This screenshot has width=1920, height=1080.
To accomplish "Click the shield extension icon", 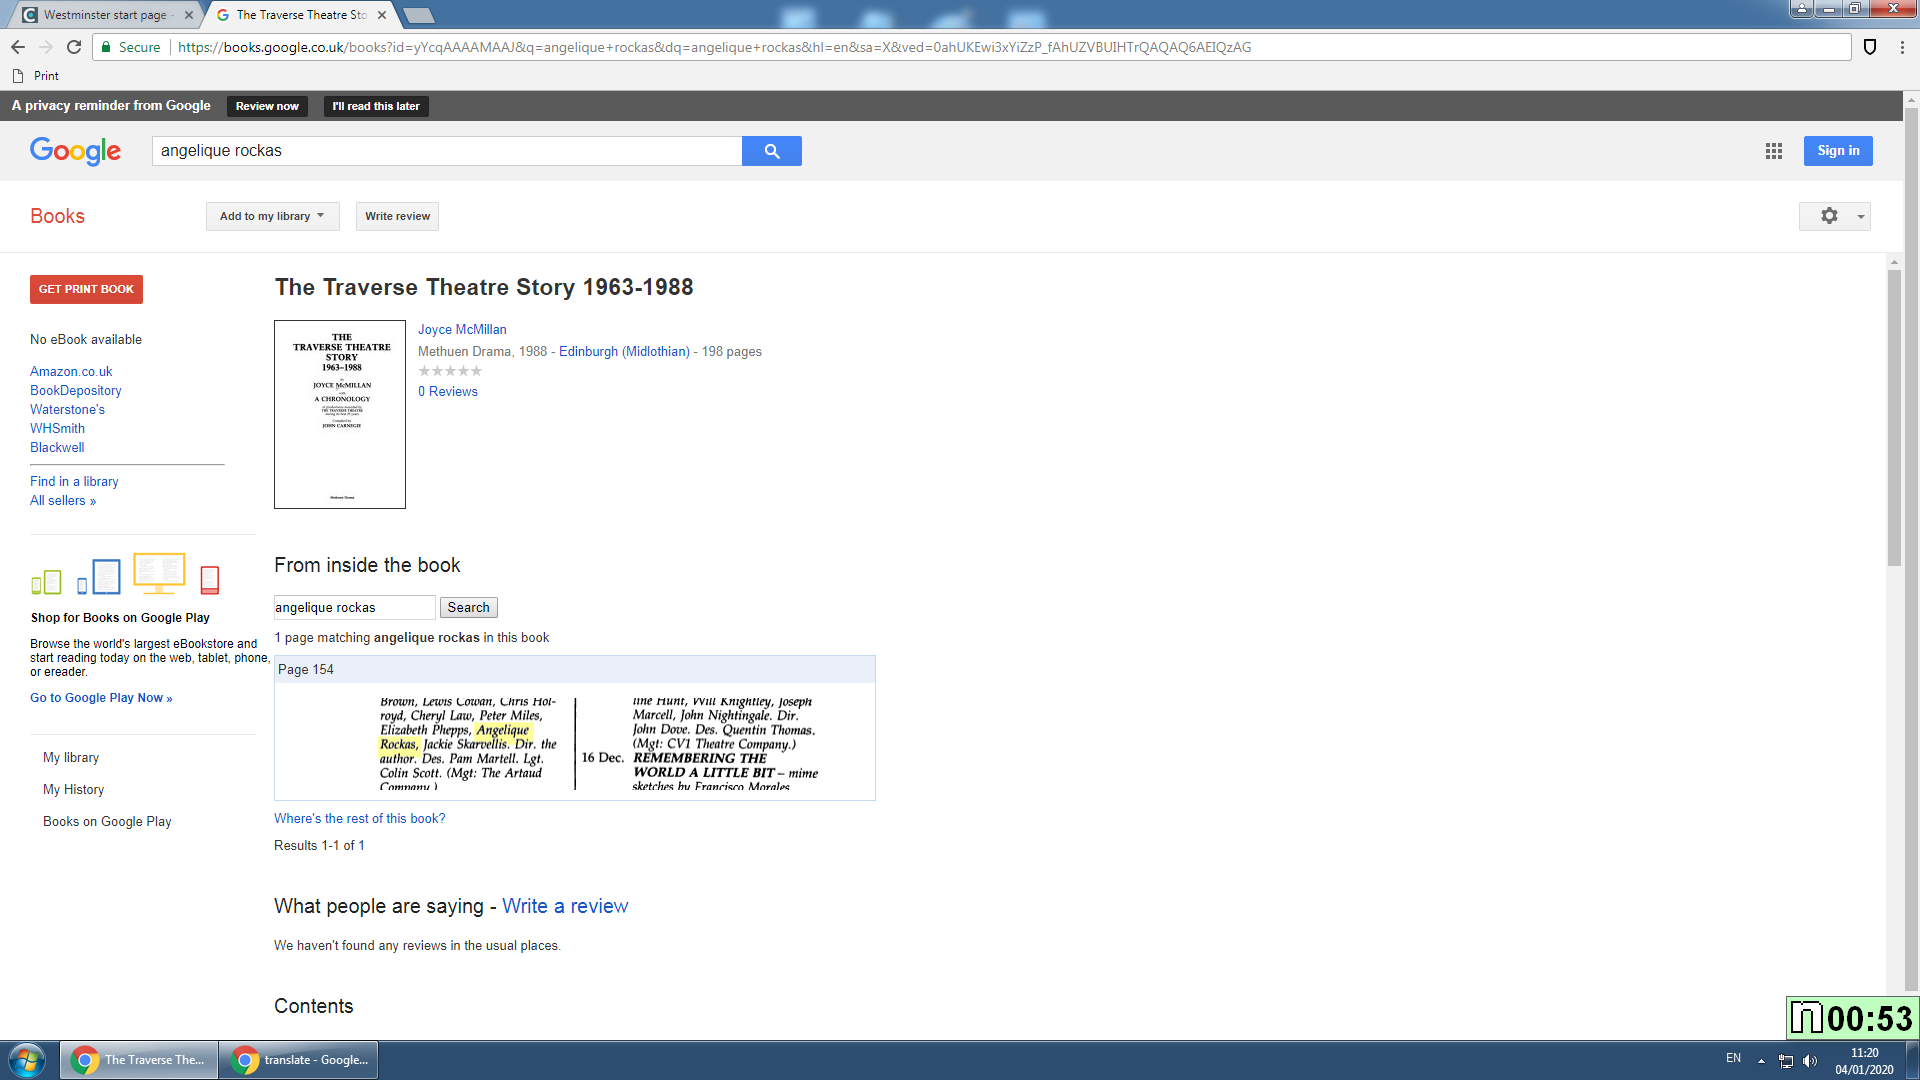I will coord(1870,47).
